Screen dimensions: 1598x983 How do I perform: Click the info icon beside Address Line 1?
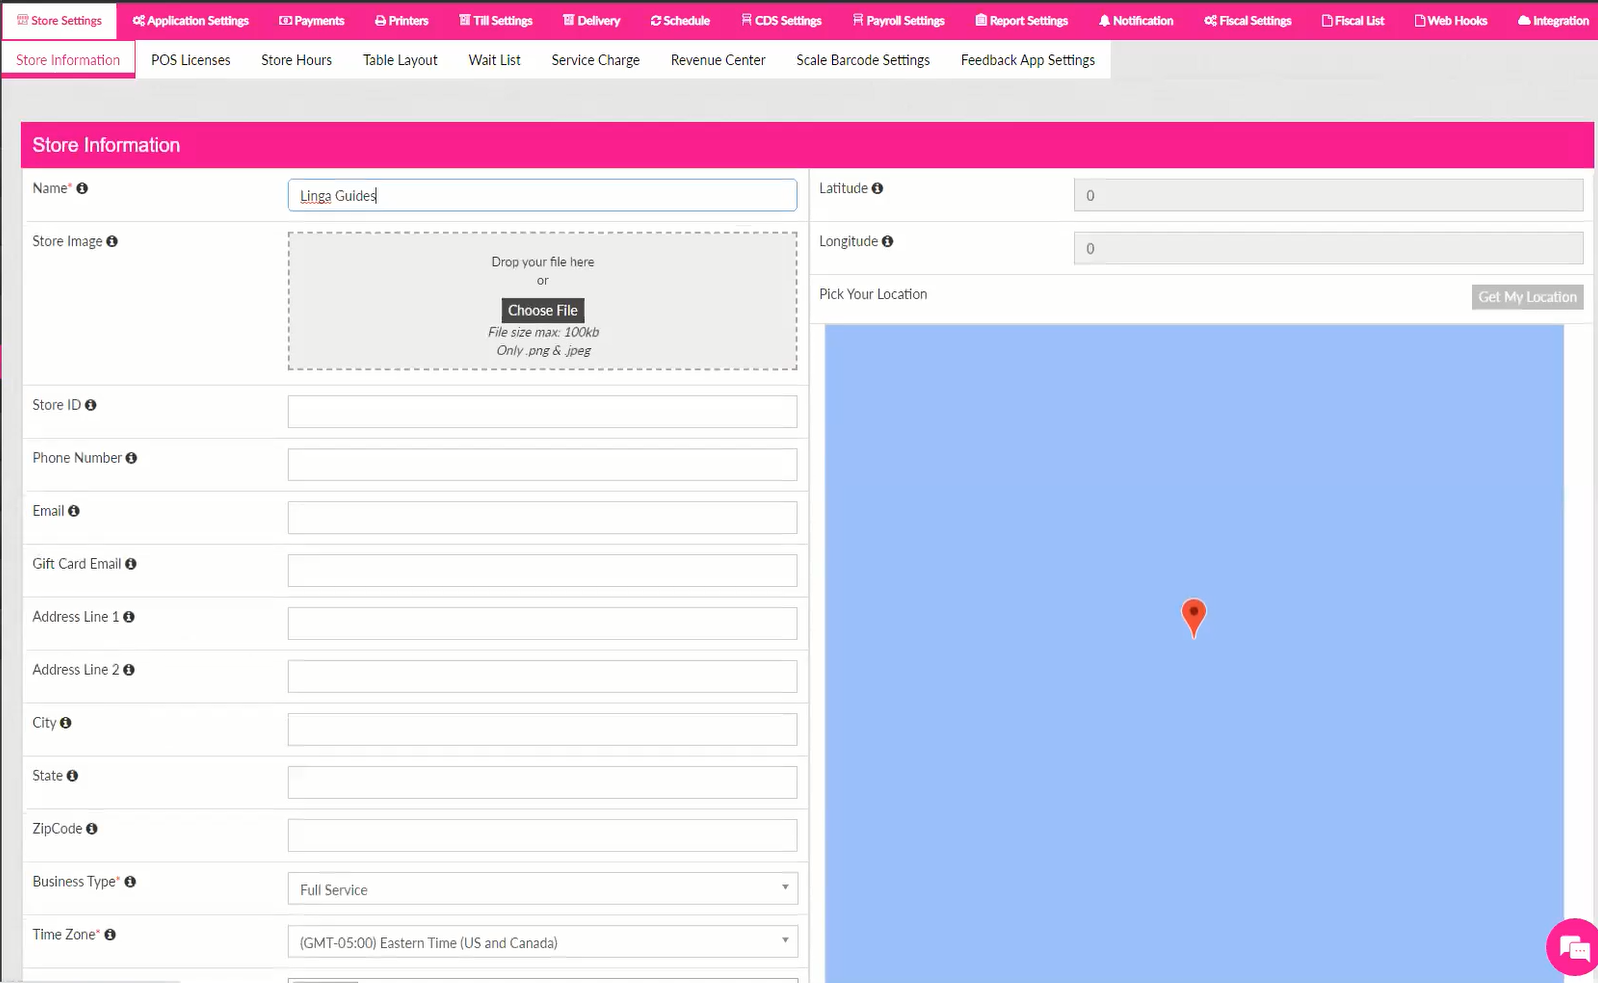(x=129, y=617)
